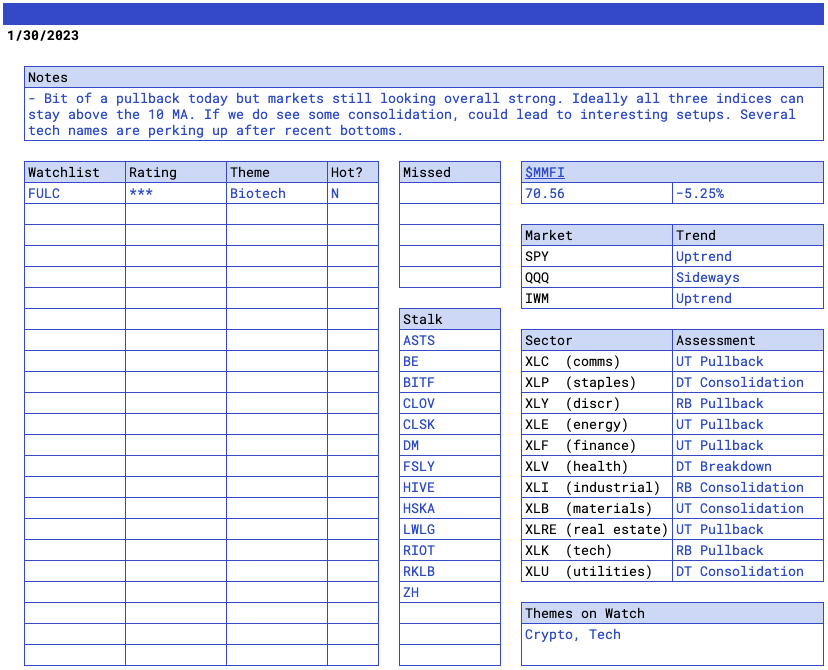Click RKLB in the Stalk list
The image size is (828, 670).
(450, 571)
